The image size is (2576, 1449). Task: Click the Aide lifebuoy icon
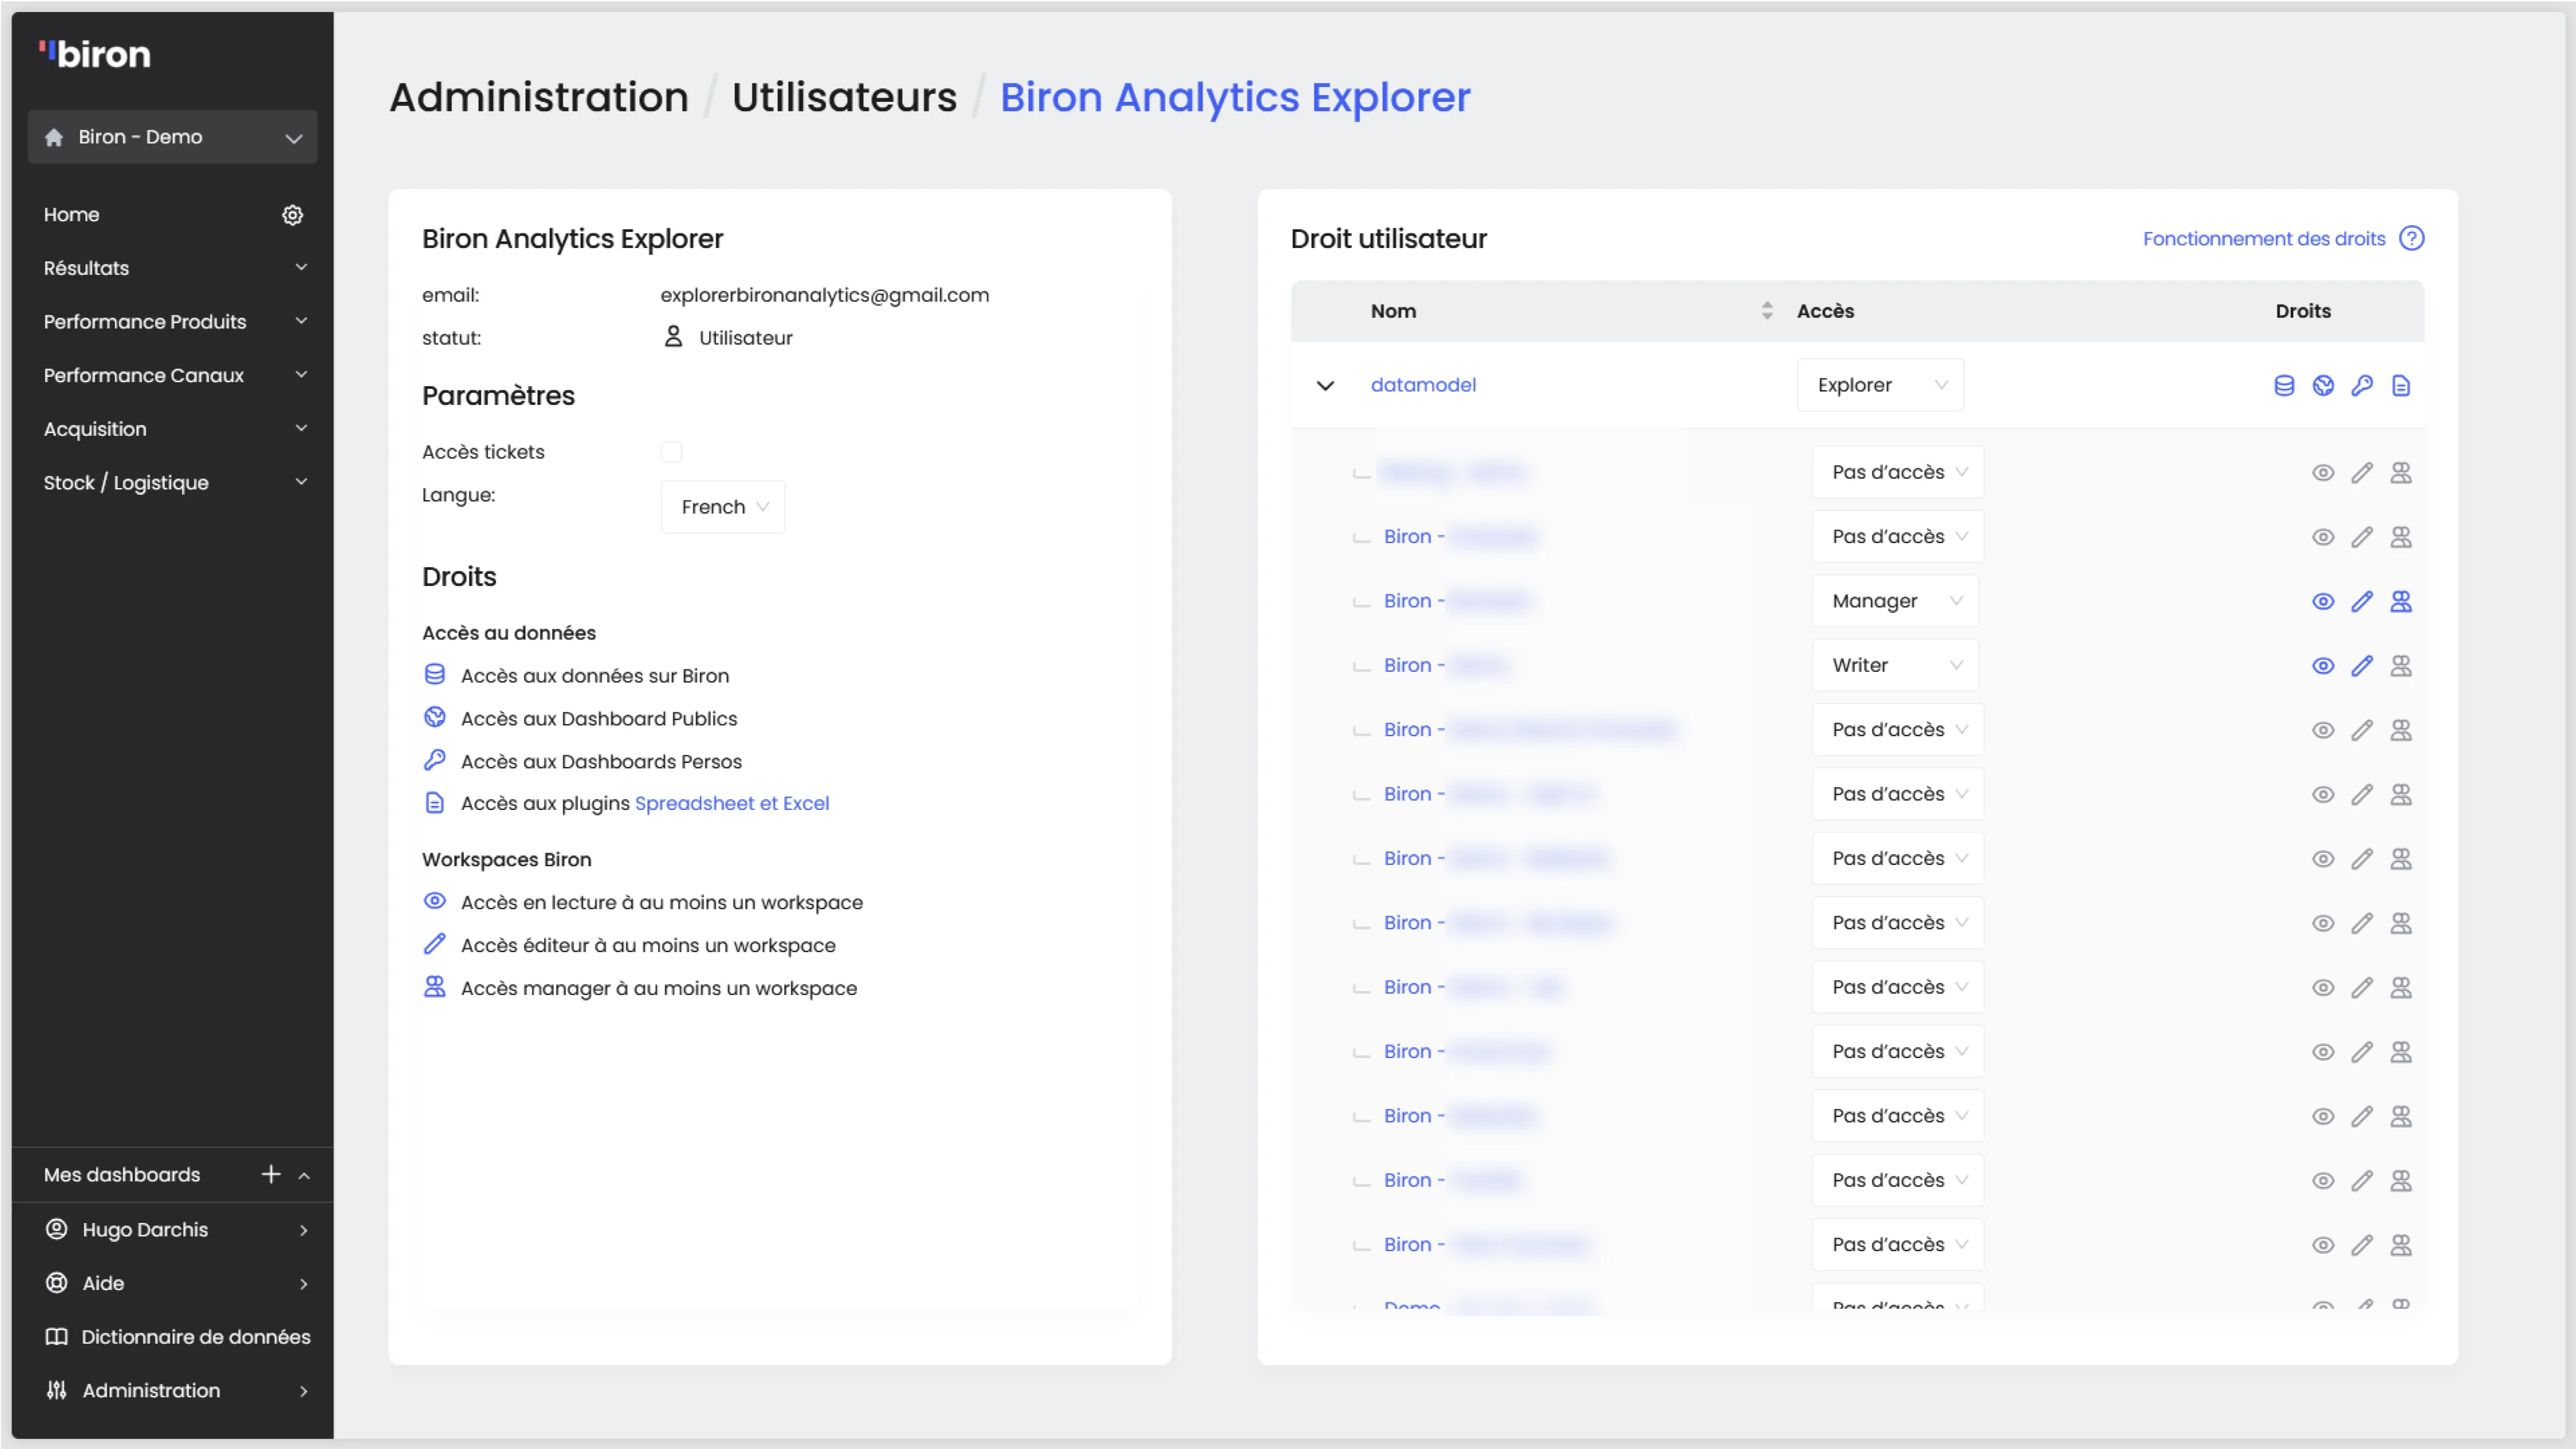click(57, 1283)
